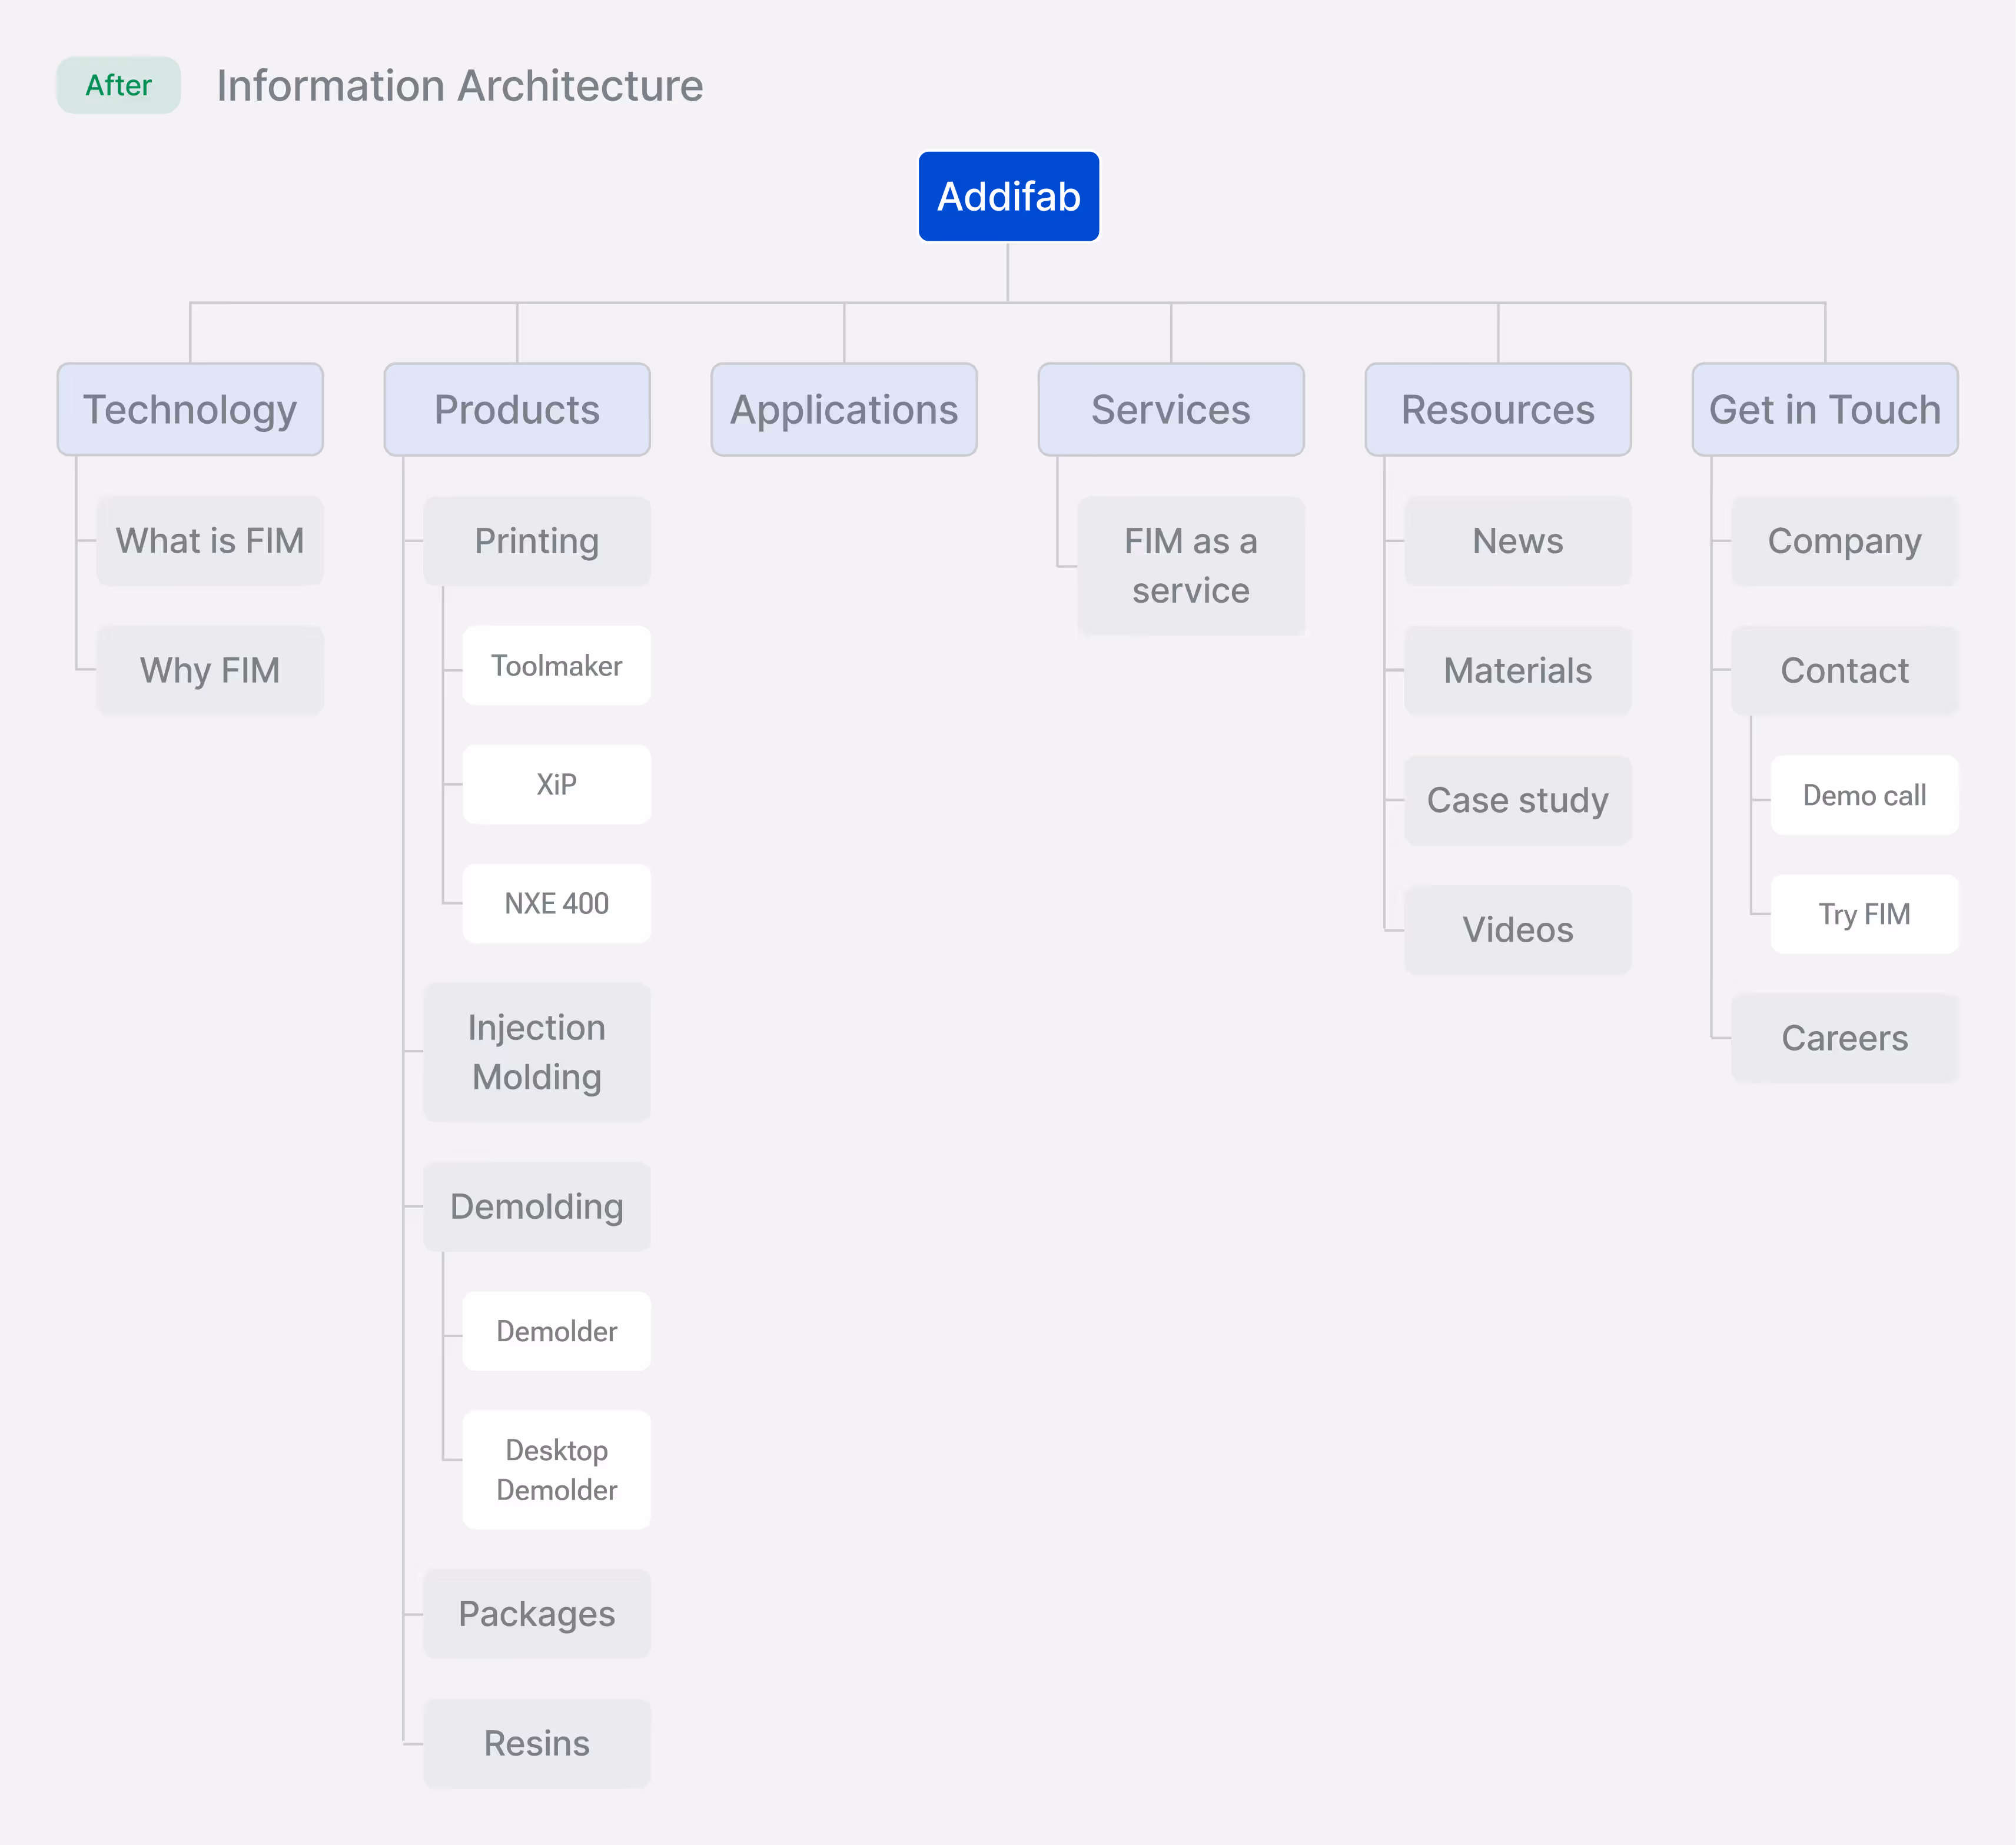
Task: Open the Resources category node
Action: [1498, 410]
